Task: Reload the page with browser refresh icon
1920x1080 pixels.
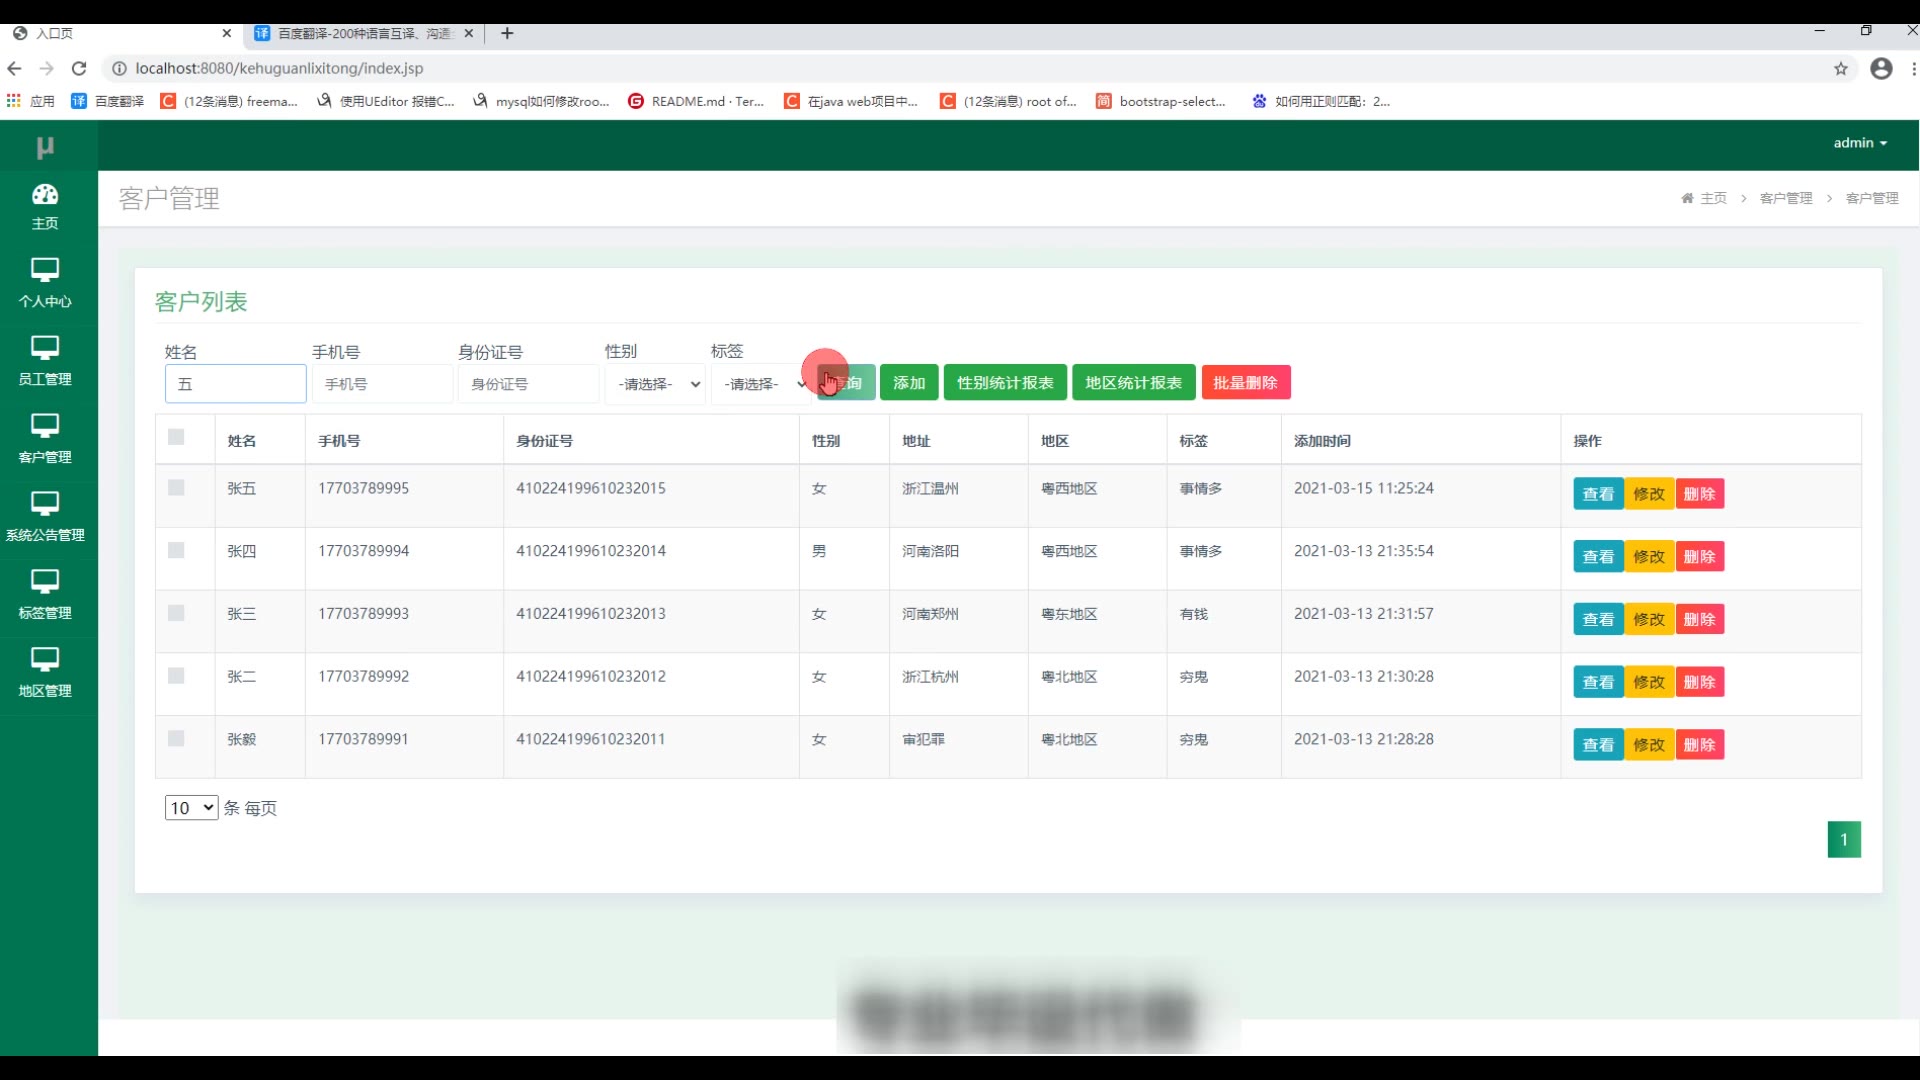Action: pos(79,68)
